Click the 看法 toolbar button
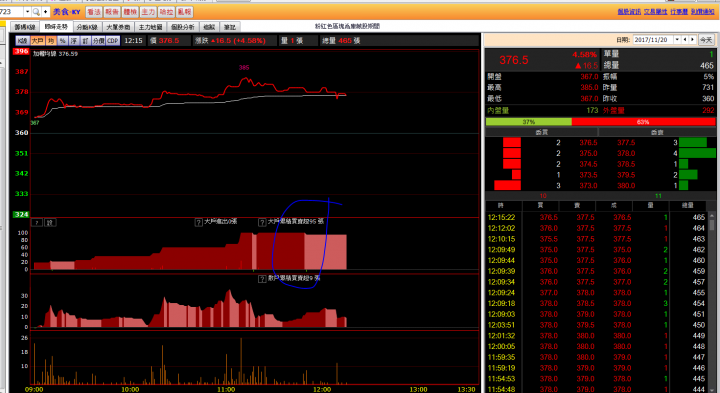The image size is (720, 393). (x=94, y=12)
